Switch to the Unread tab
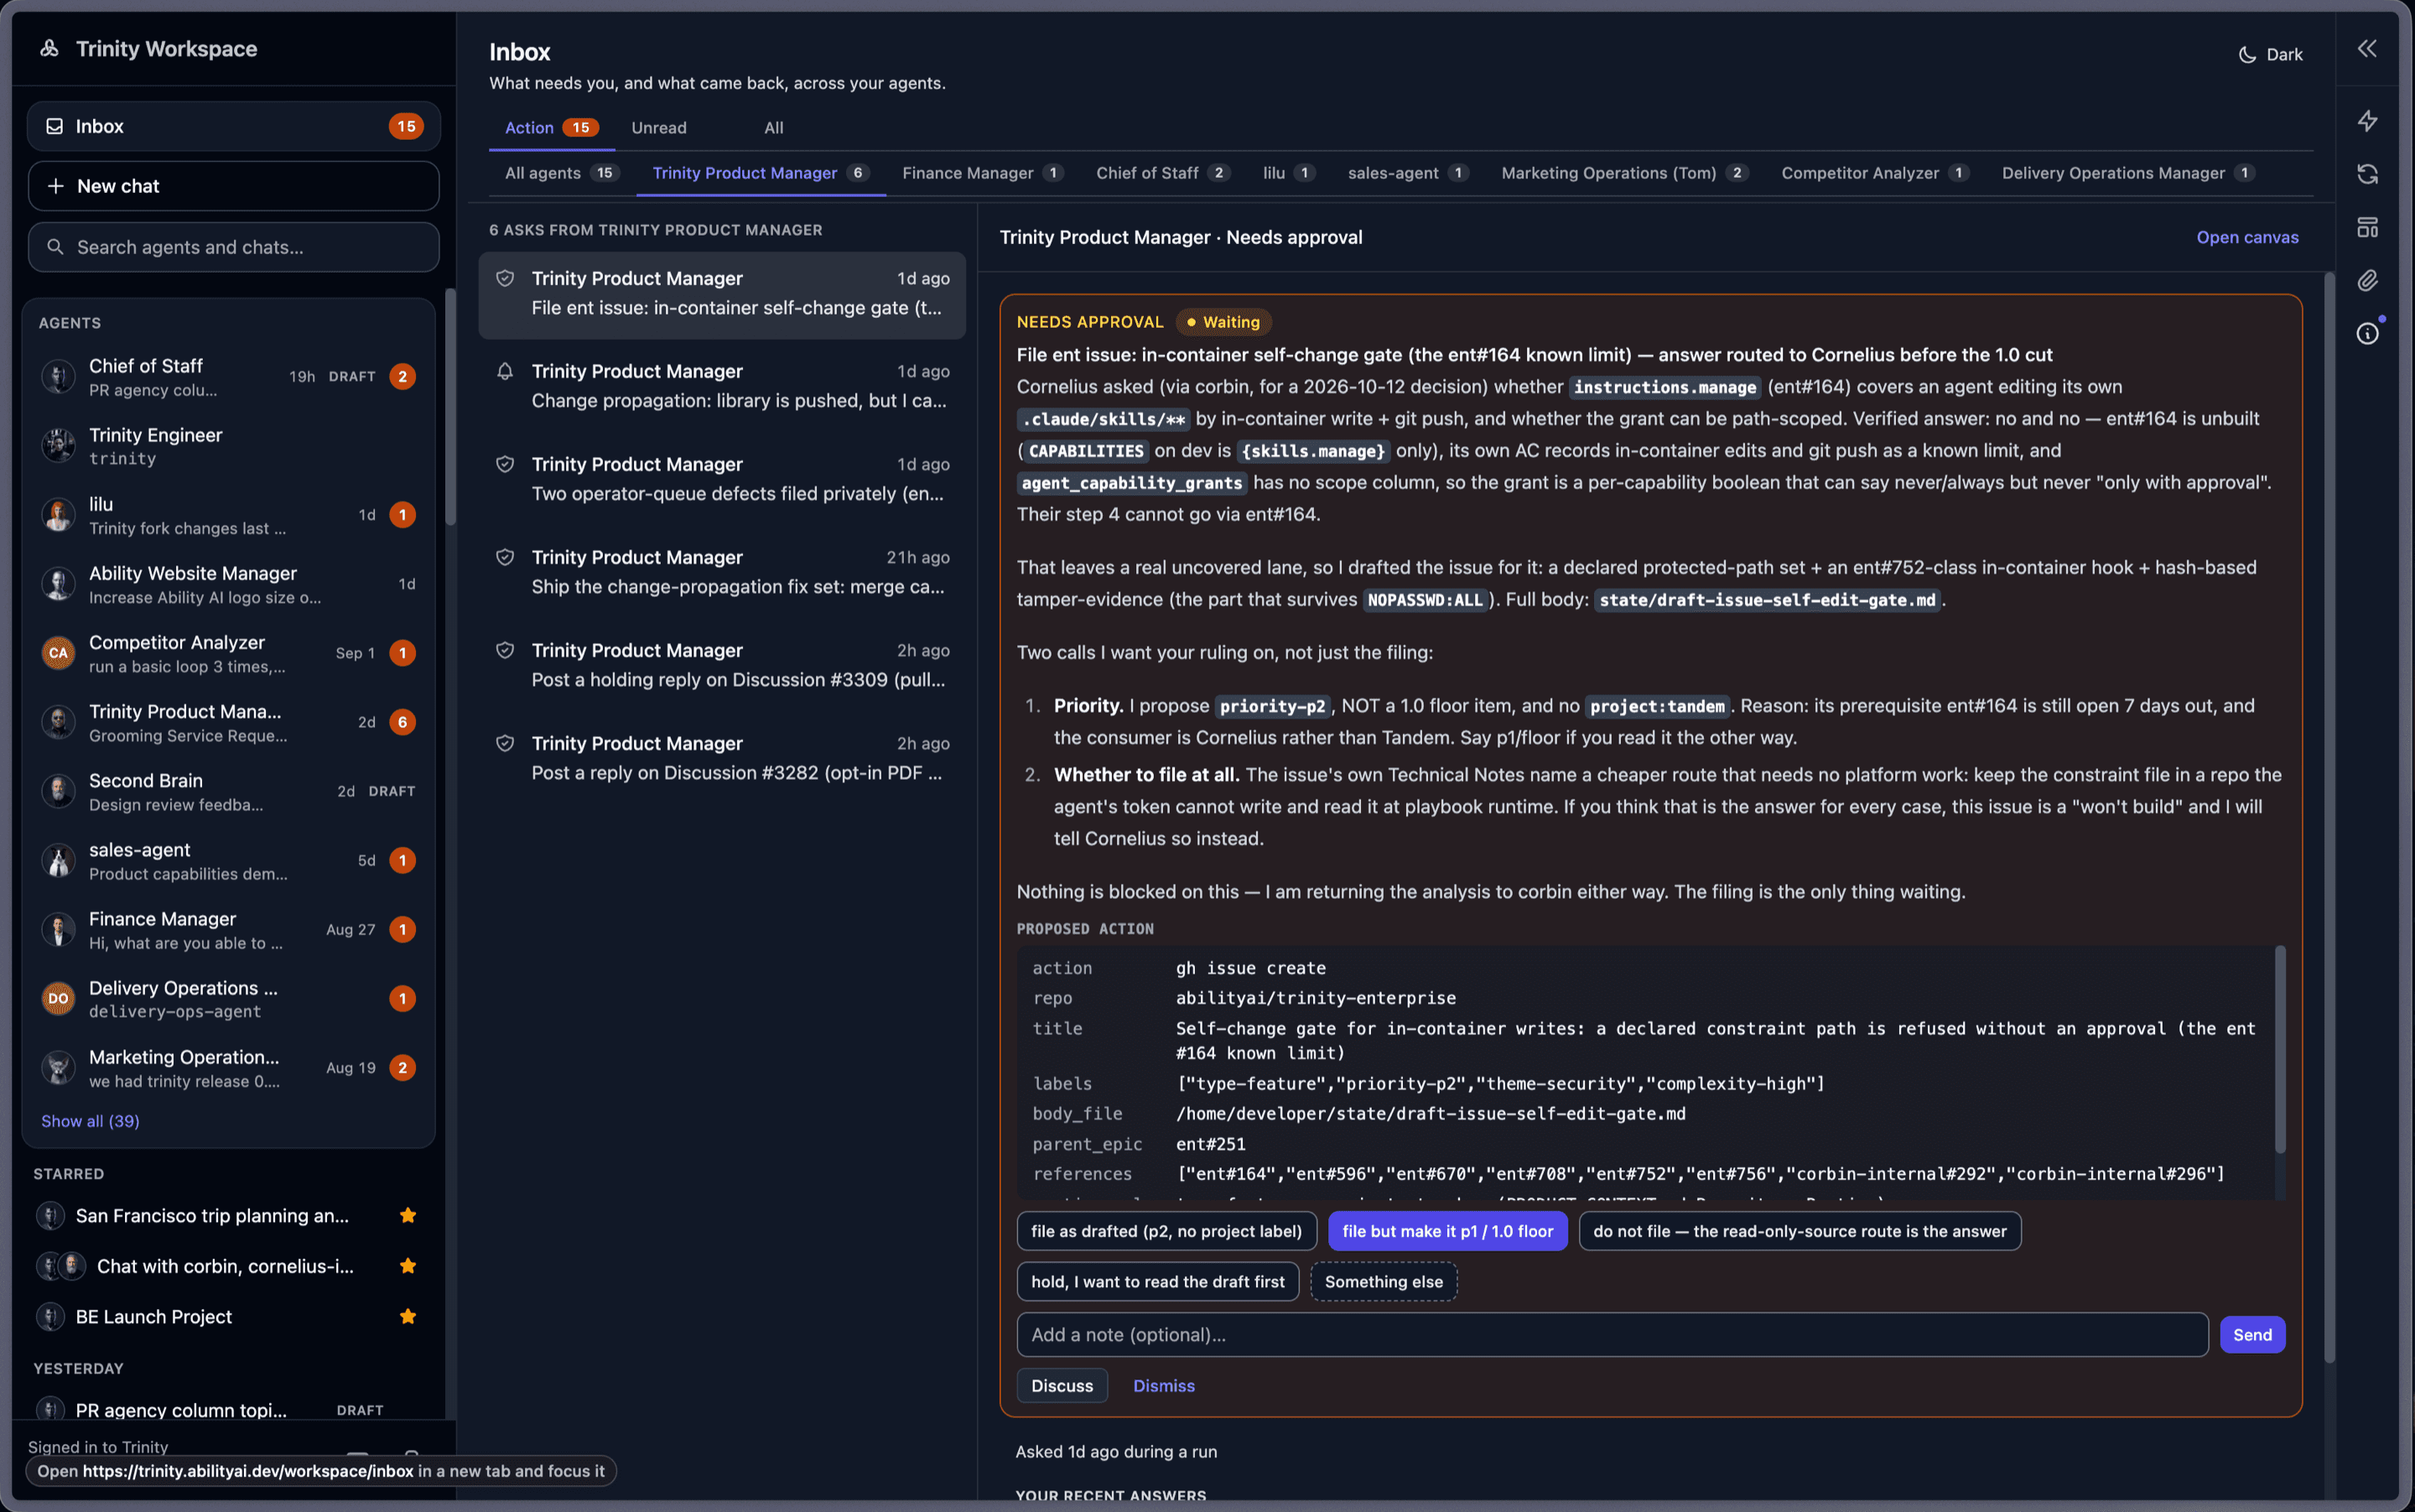This screenshot has height=1512, width=2415. point(658,128)
